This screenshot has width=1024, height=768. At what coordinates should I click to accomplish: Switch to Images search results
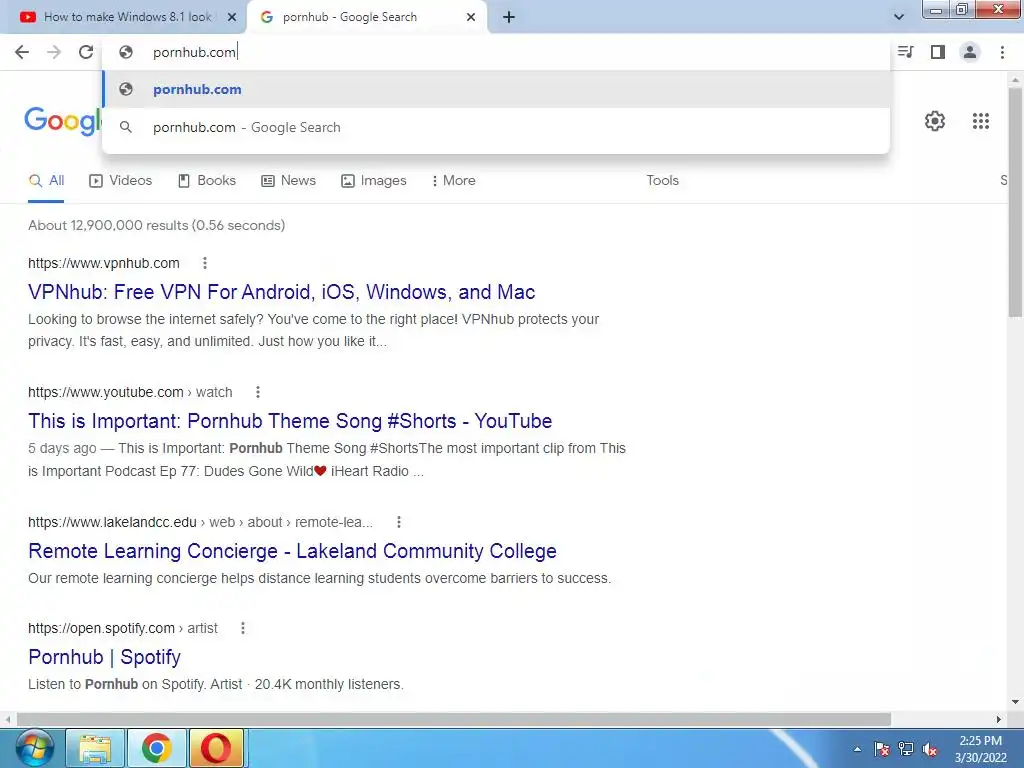tap(374, 181)
